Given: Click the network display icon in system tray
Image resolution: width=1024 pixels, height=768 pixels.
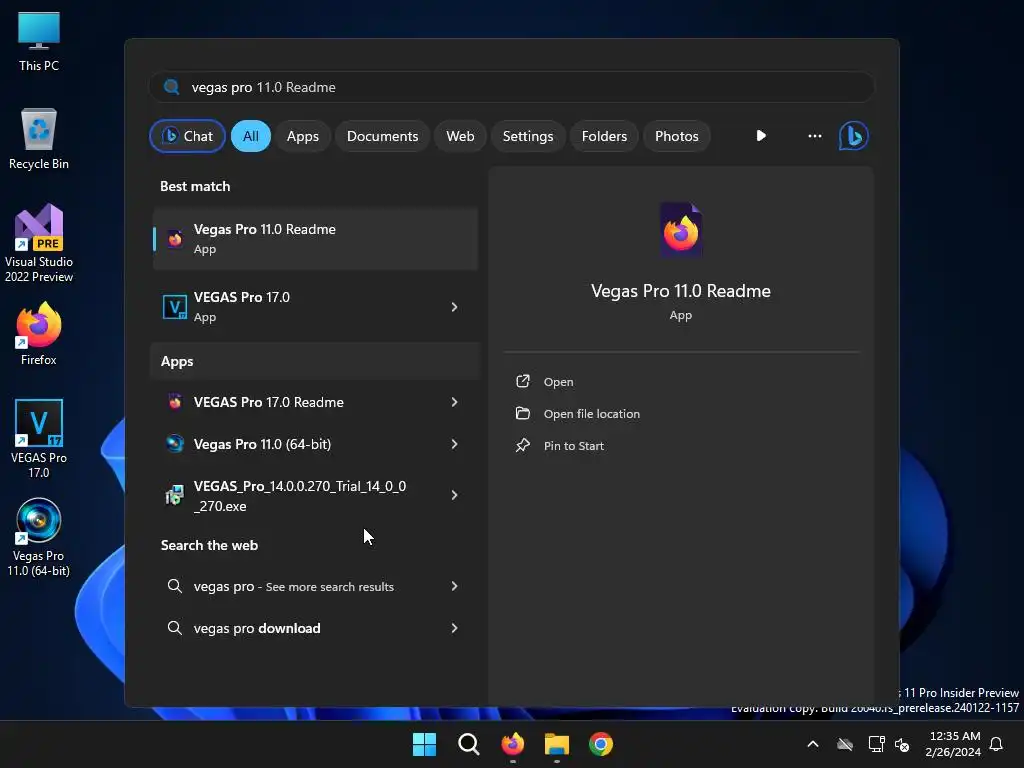Looking at the screenshot, I should click(876, 744).
